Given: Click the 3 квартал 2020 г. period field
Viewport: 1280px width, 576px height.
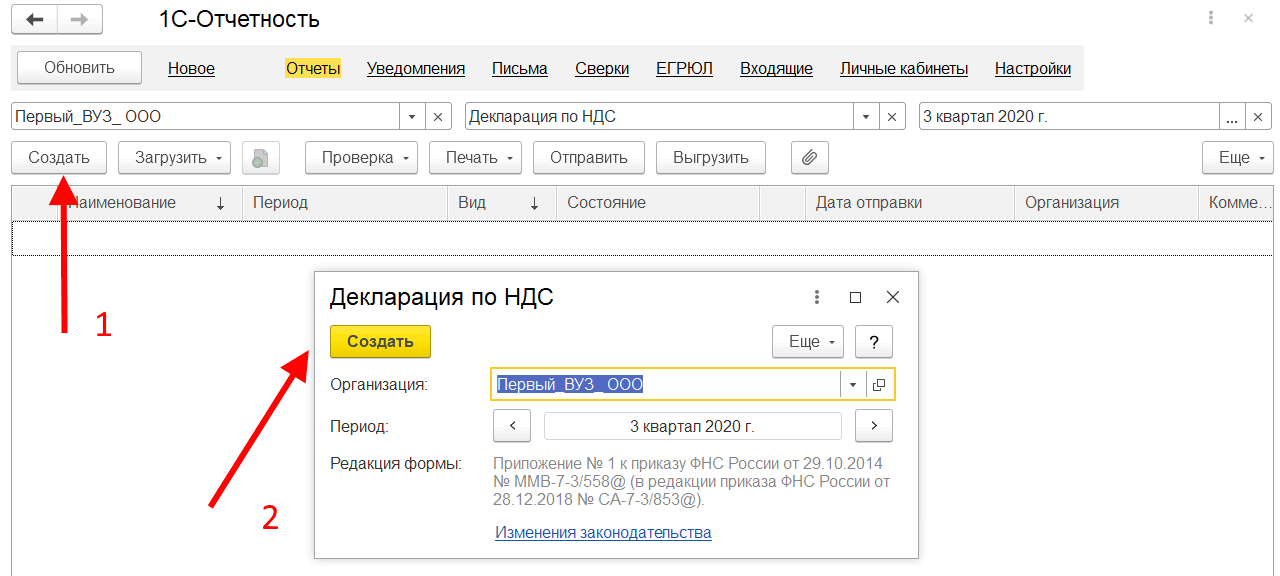Looking at the screenshot, I should tap(1069, 116).
